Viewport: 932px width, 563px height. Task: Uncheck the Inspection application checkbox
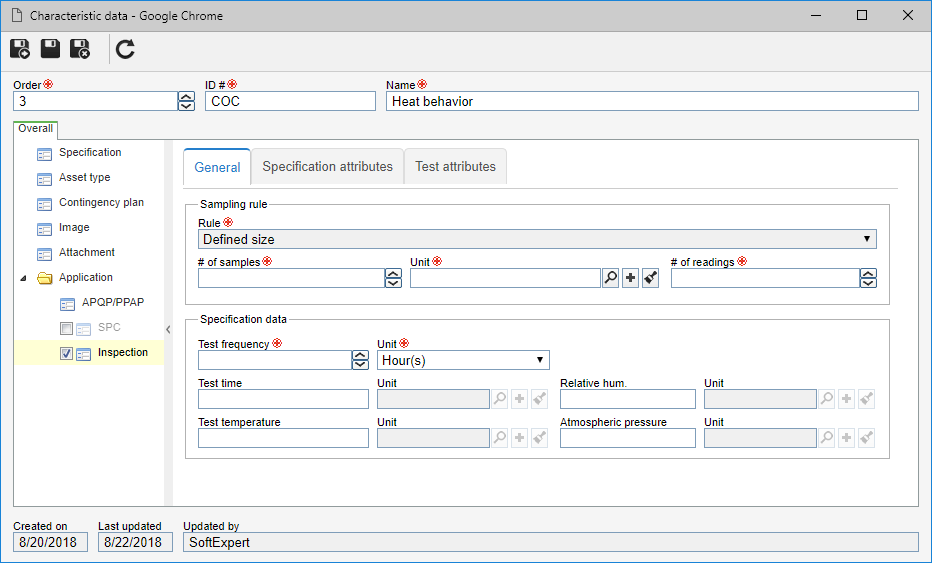pyautogui.click(x=67, y=353)
